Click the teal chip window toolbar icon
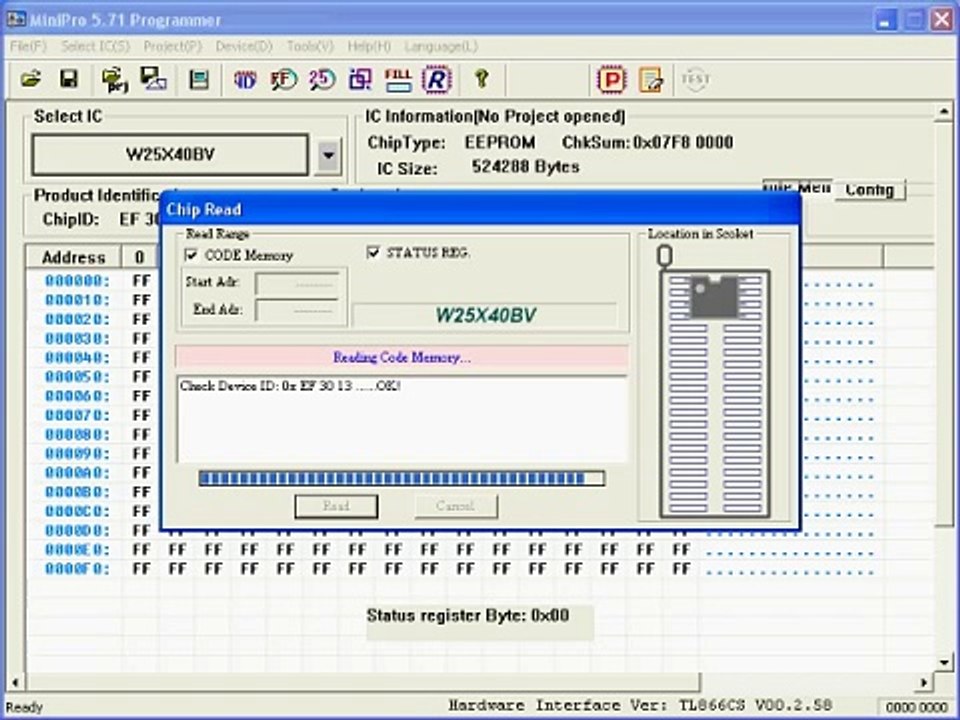The height and width of the screenshot is (720, 960). pyautogui.click(x=198, y=80)
